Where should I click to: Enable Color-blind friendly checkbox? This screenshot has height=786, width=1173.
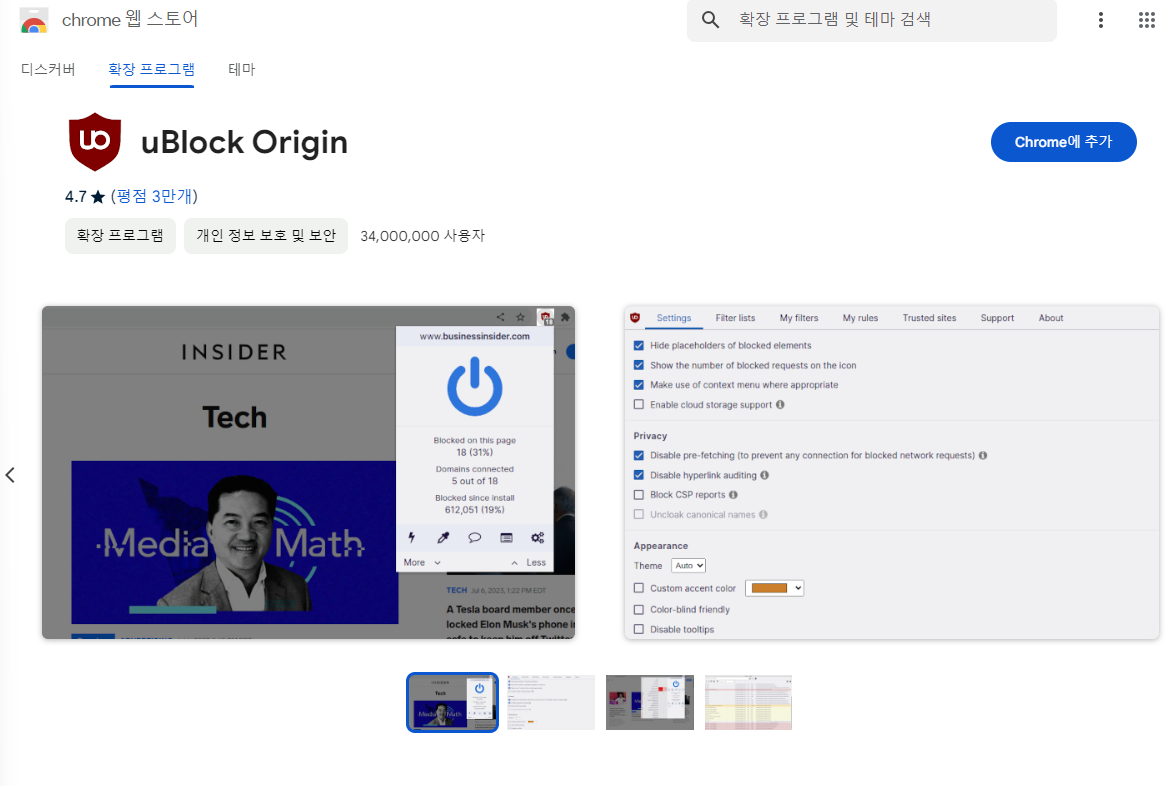pyautogui.click(x=639, y=610)
